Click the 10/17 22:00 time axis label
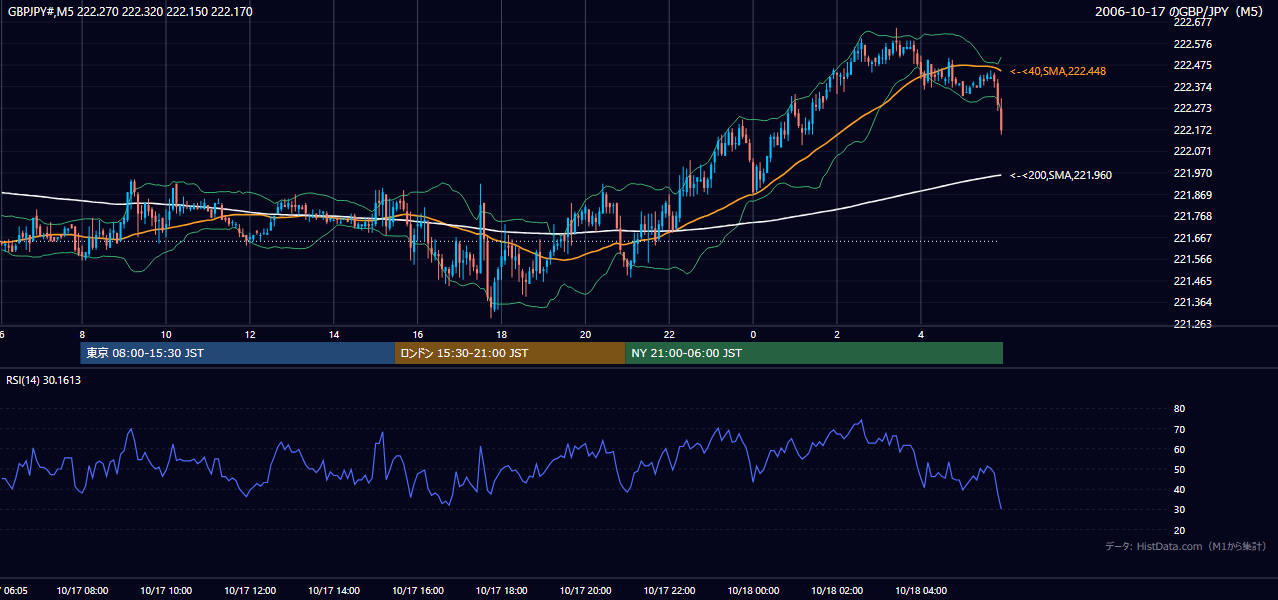The width and height of the screenshot is (1278, 600). pyautogui.click(x=670, y=591)
